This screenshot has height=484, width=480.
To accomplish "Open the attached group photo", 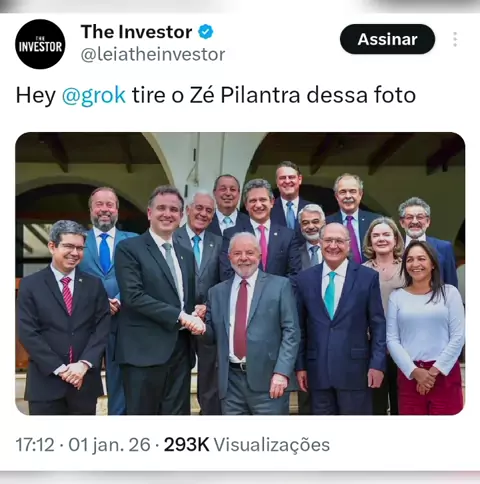I will 240,273.
